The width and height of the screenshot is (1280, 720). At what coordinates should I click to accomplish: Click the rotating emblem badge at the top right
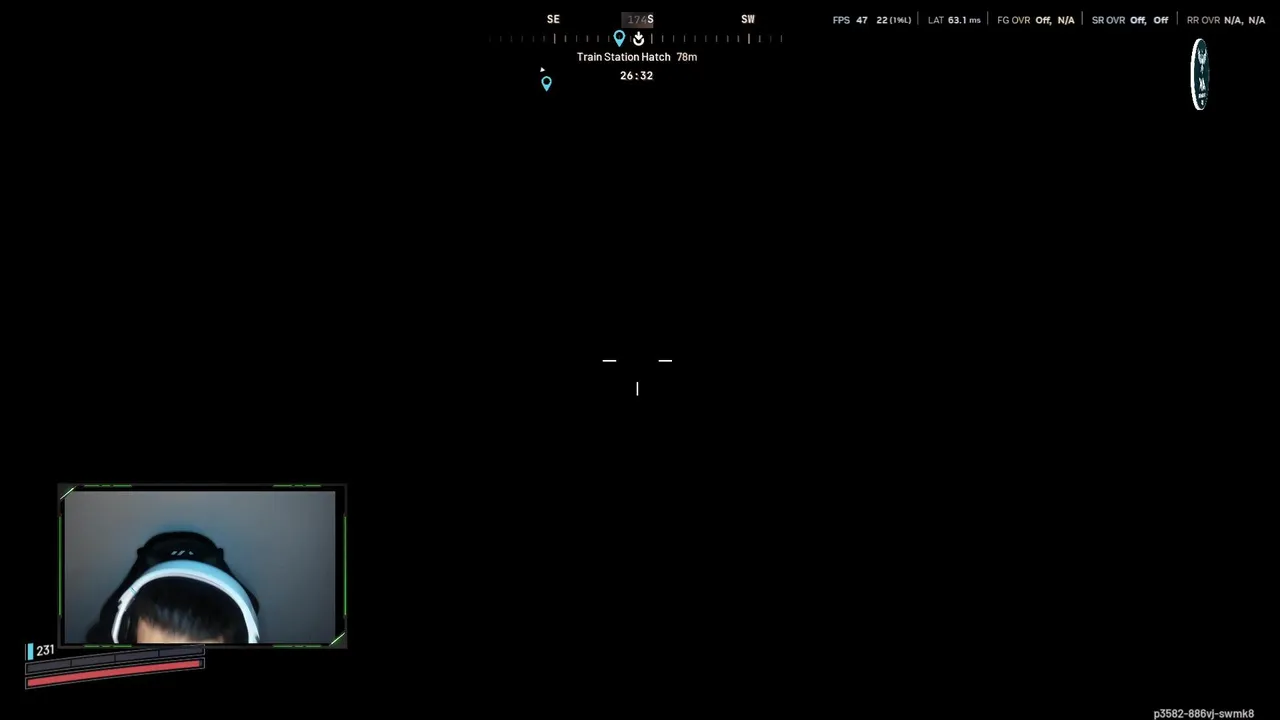coord(1200,74)
